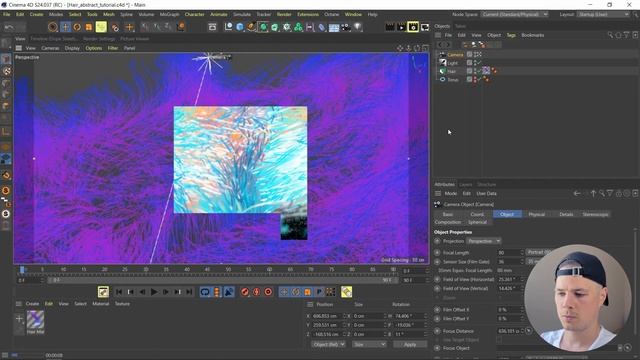Click the Floor/Environment grid icon in toolbar
This screenshot has width=640, height=360.
334,27
